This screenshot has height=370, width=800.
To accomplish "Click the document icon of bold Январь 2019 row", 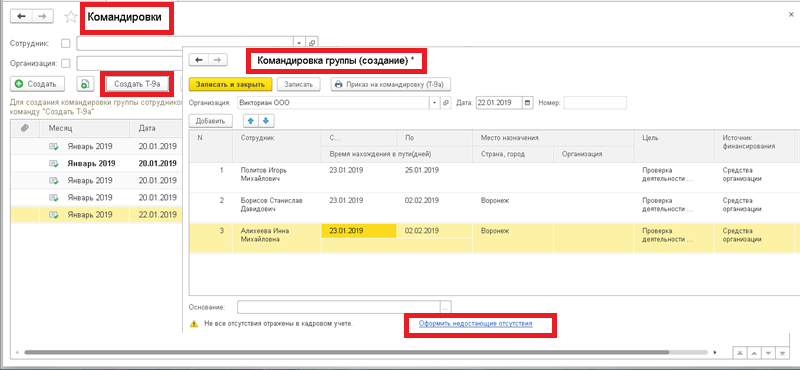I will click(53, 164).
